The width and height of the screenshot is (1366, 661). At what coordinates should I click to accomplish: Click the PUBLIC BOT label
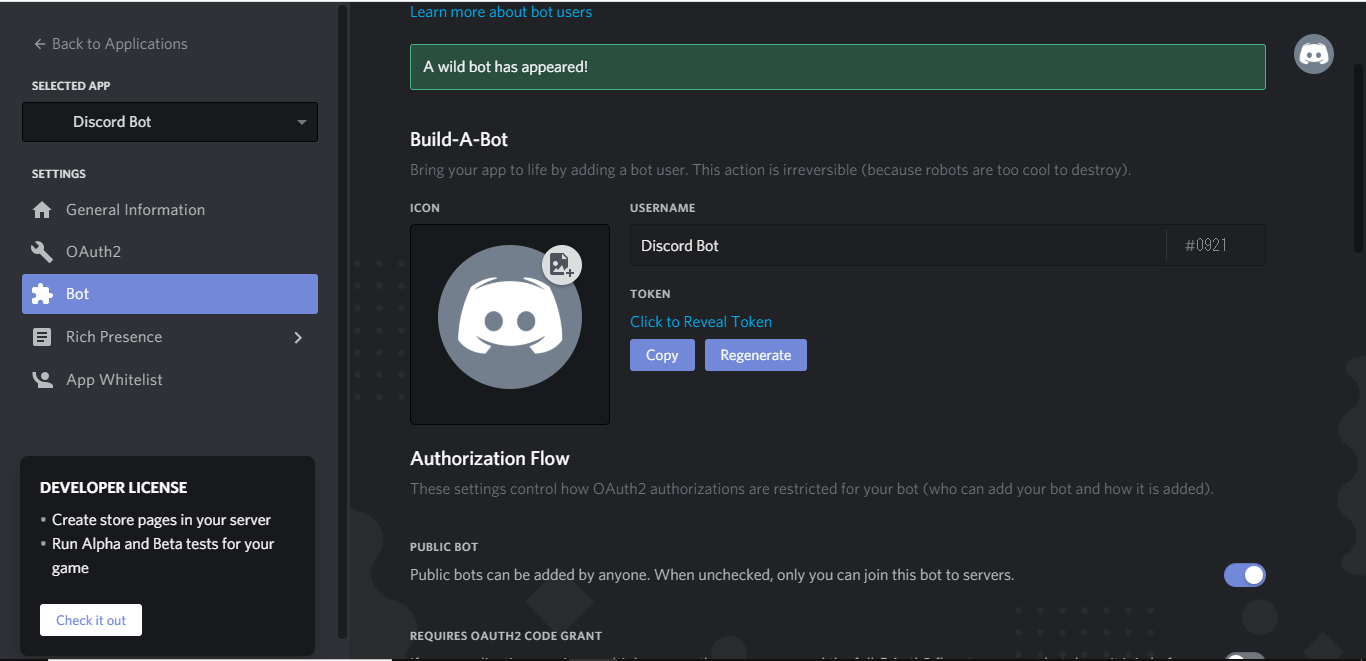tap(444, 547)
